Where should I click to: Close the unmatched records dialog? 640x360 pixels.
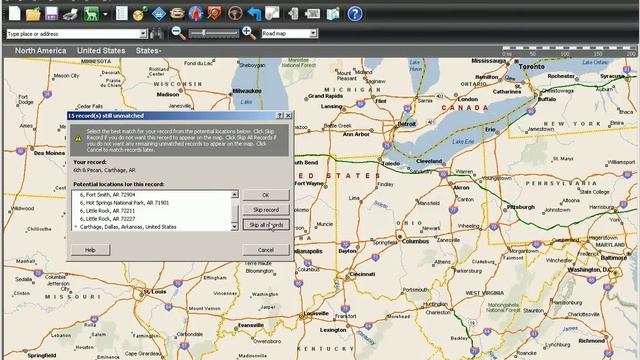click(x=288, y=116)
